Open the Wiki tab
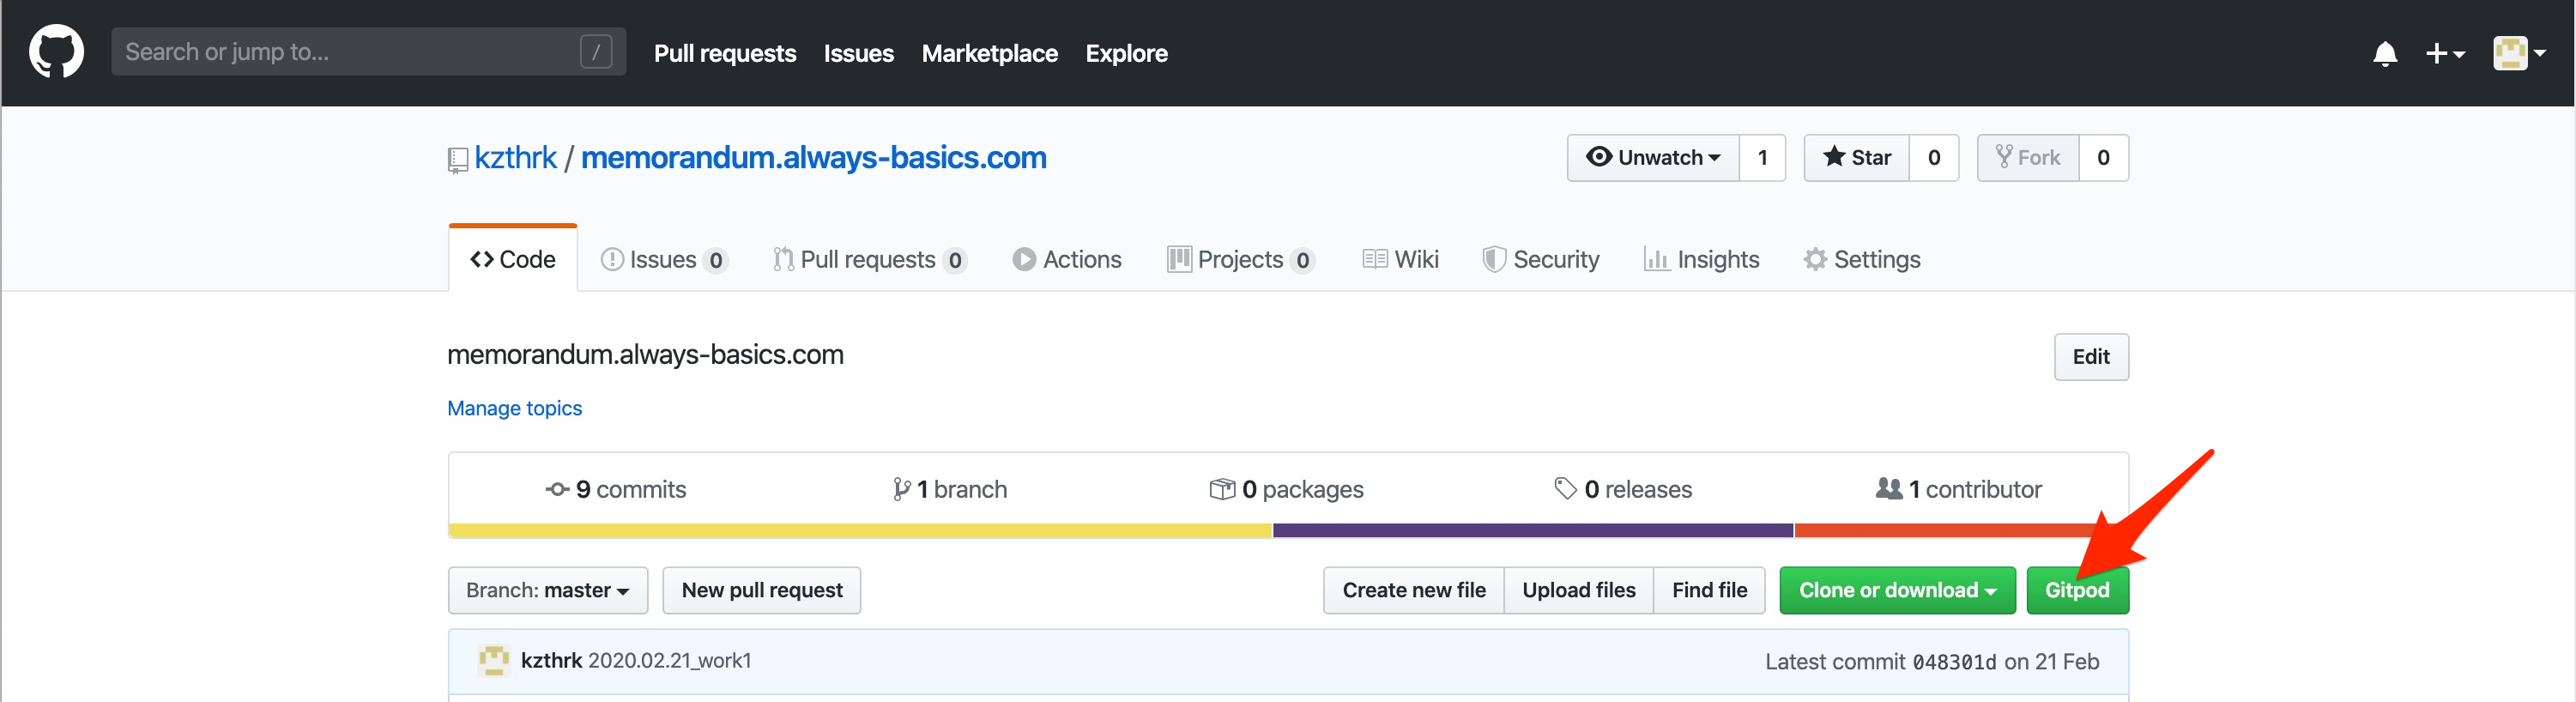2576x702 pixels. coord(1400,259)
